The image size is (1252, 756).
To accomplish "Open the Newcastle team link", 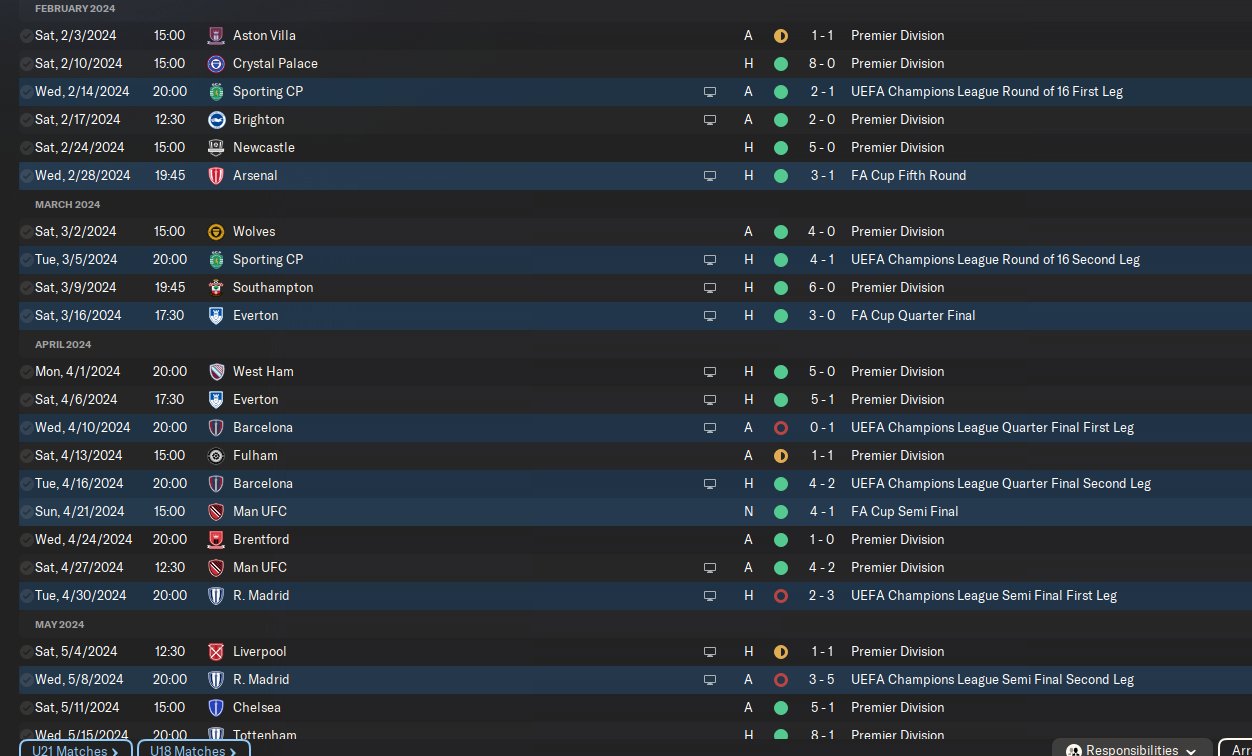I will click(263, 147).
